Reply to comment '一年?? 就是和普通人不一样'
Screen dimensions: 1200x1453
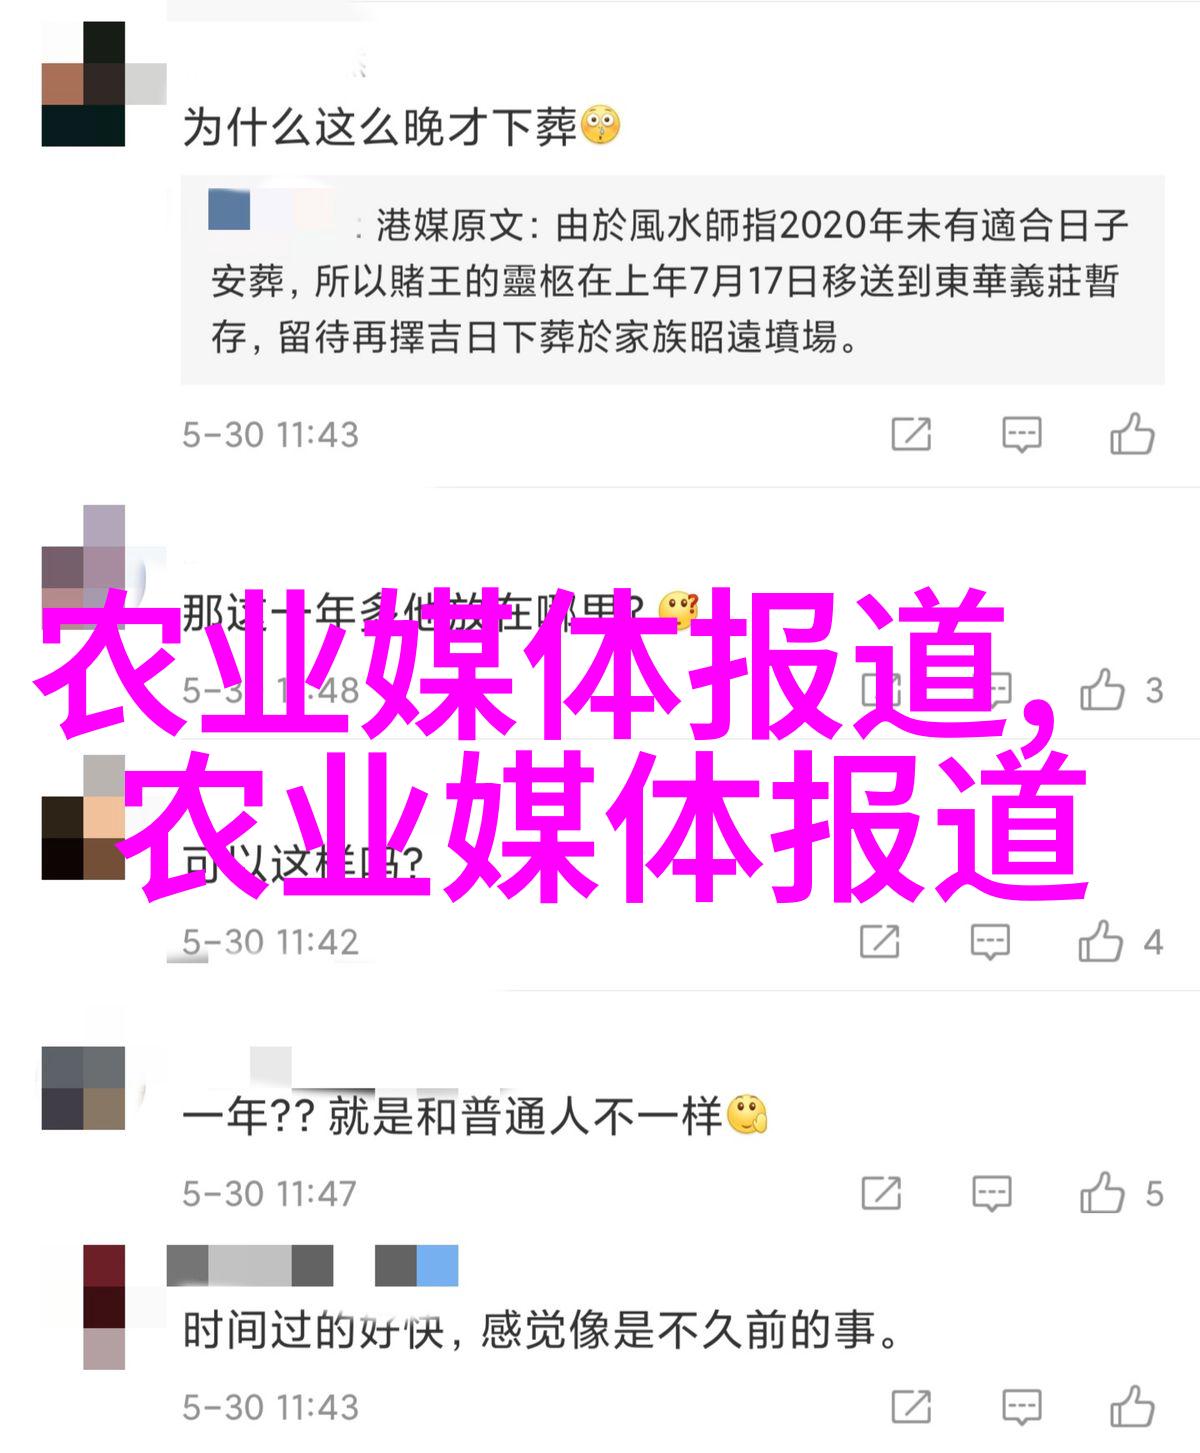coord(991,1193)
